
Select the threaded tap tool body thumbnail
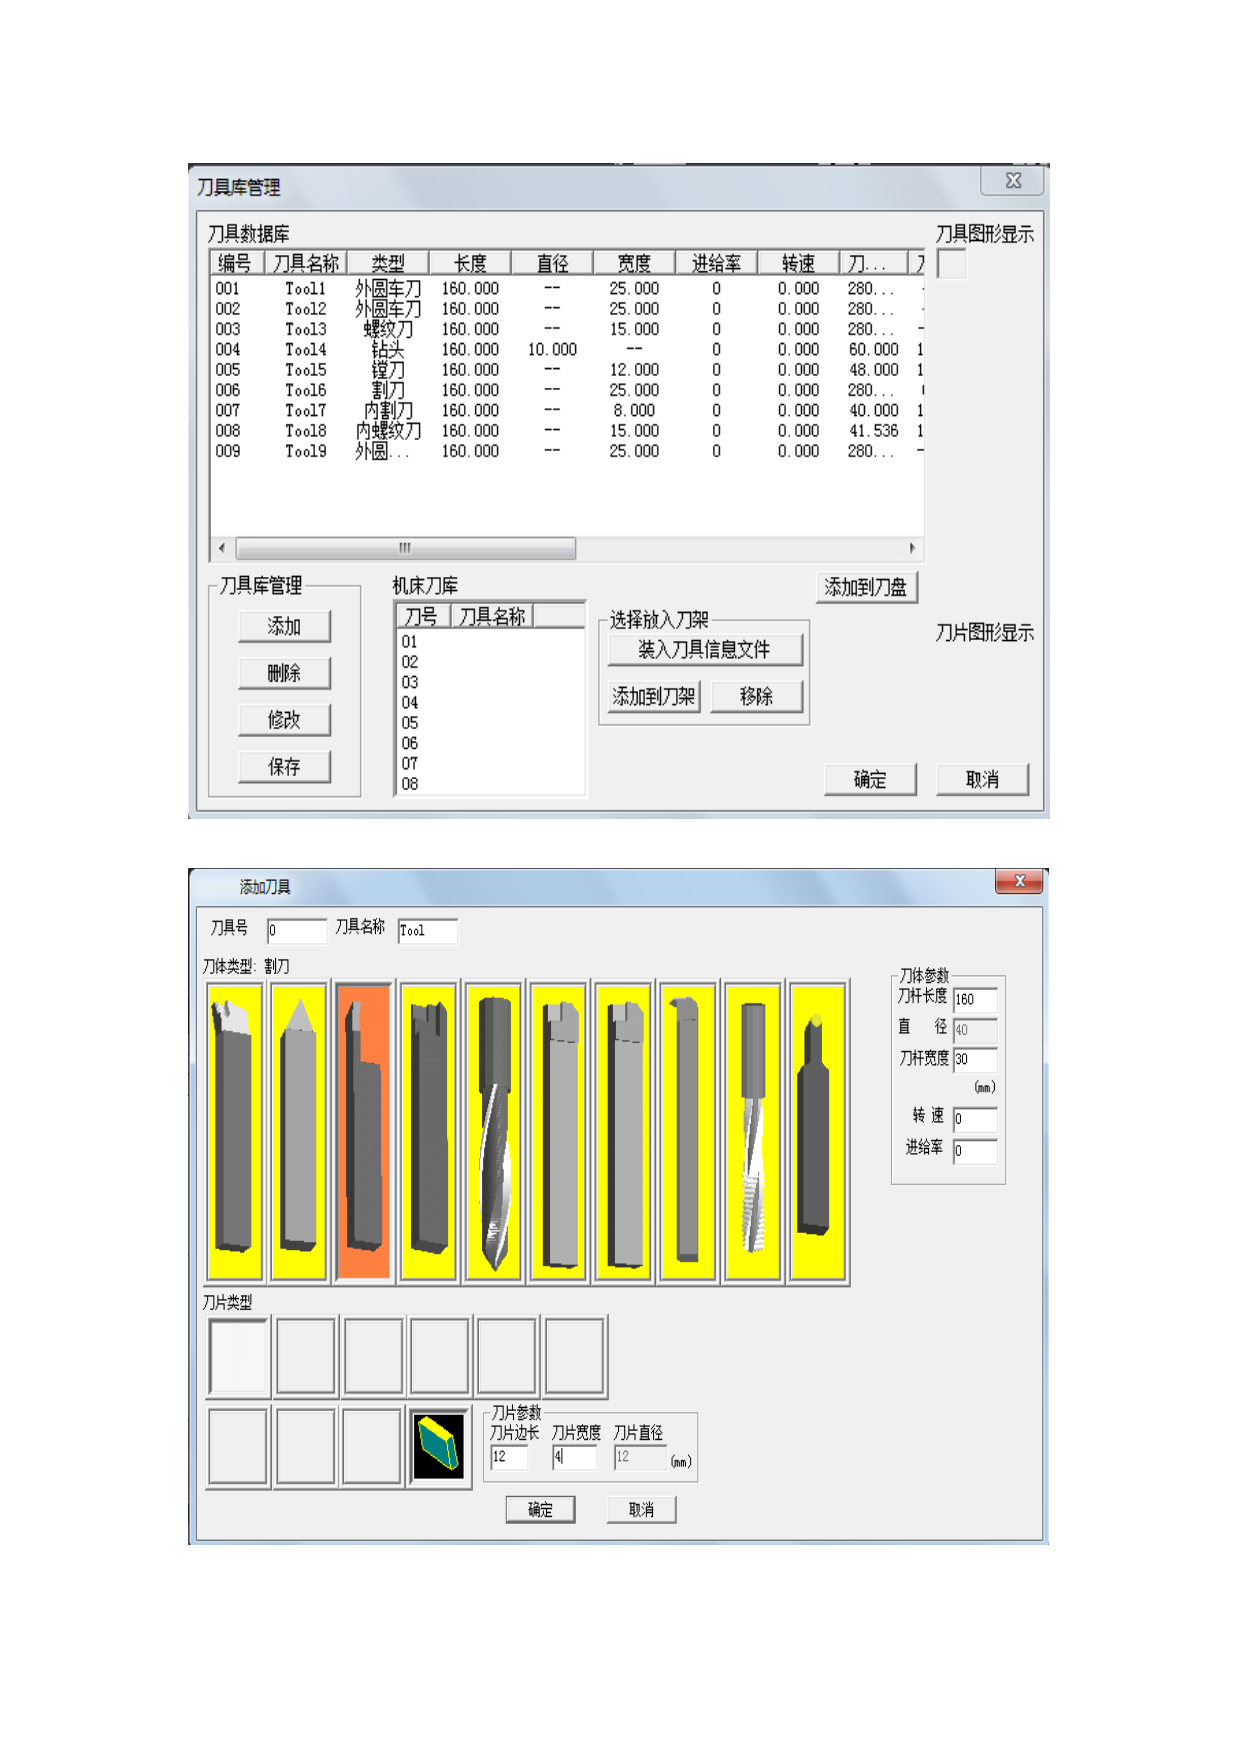pos(753,1131)
